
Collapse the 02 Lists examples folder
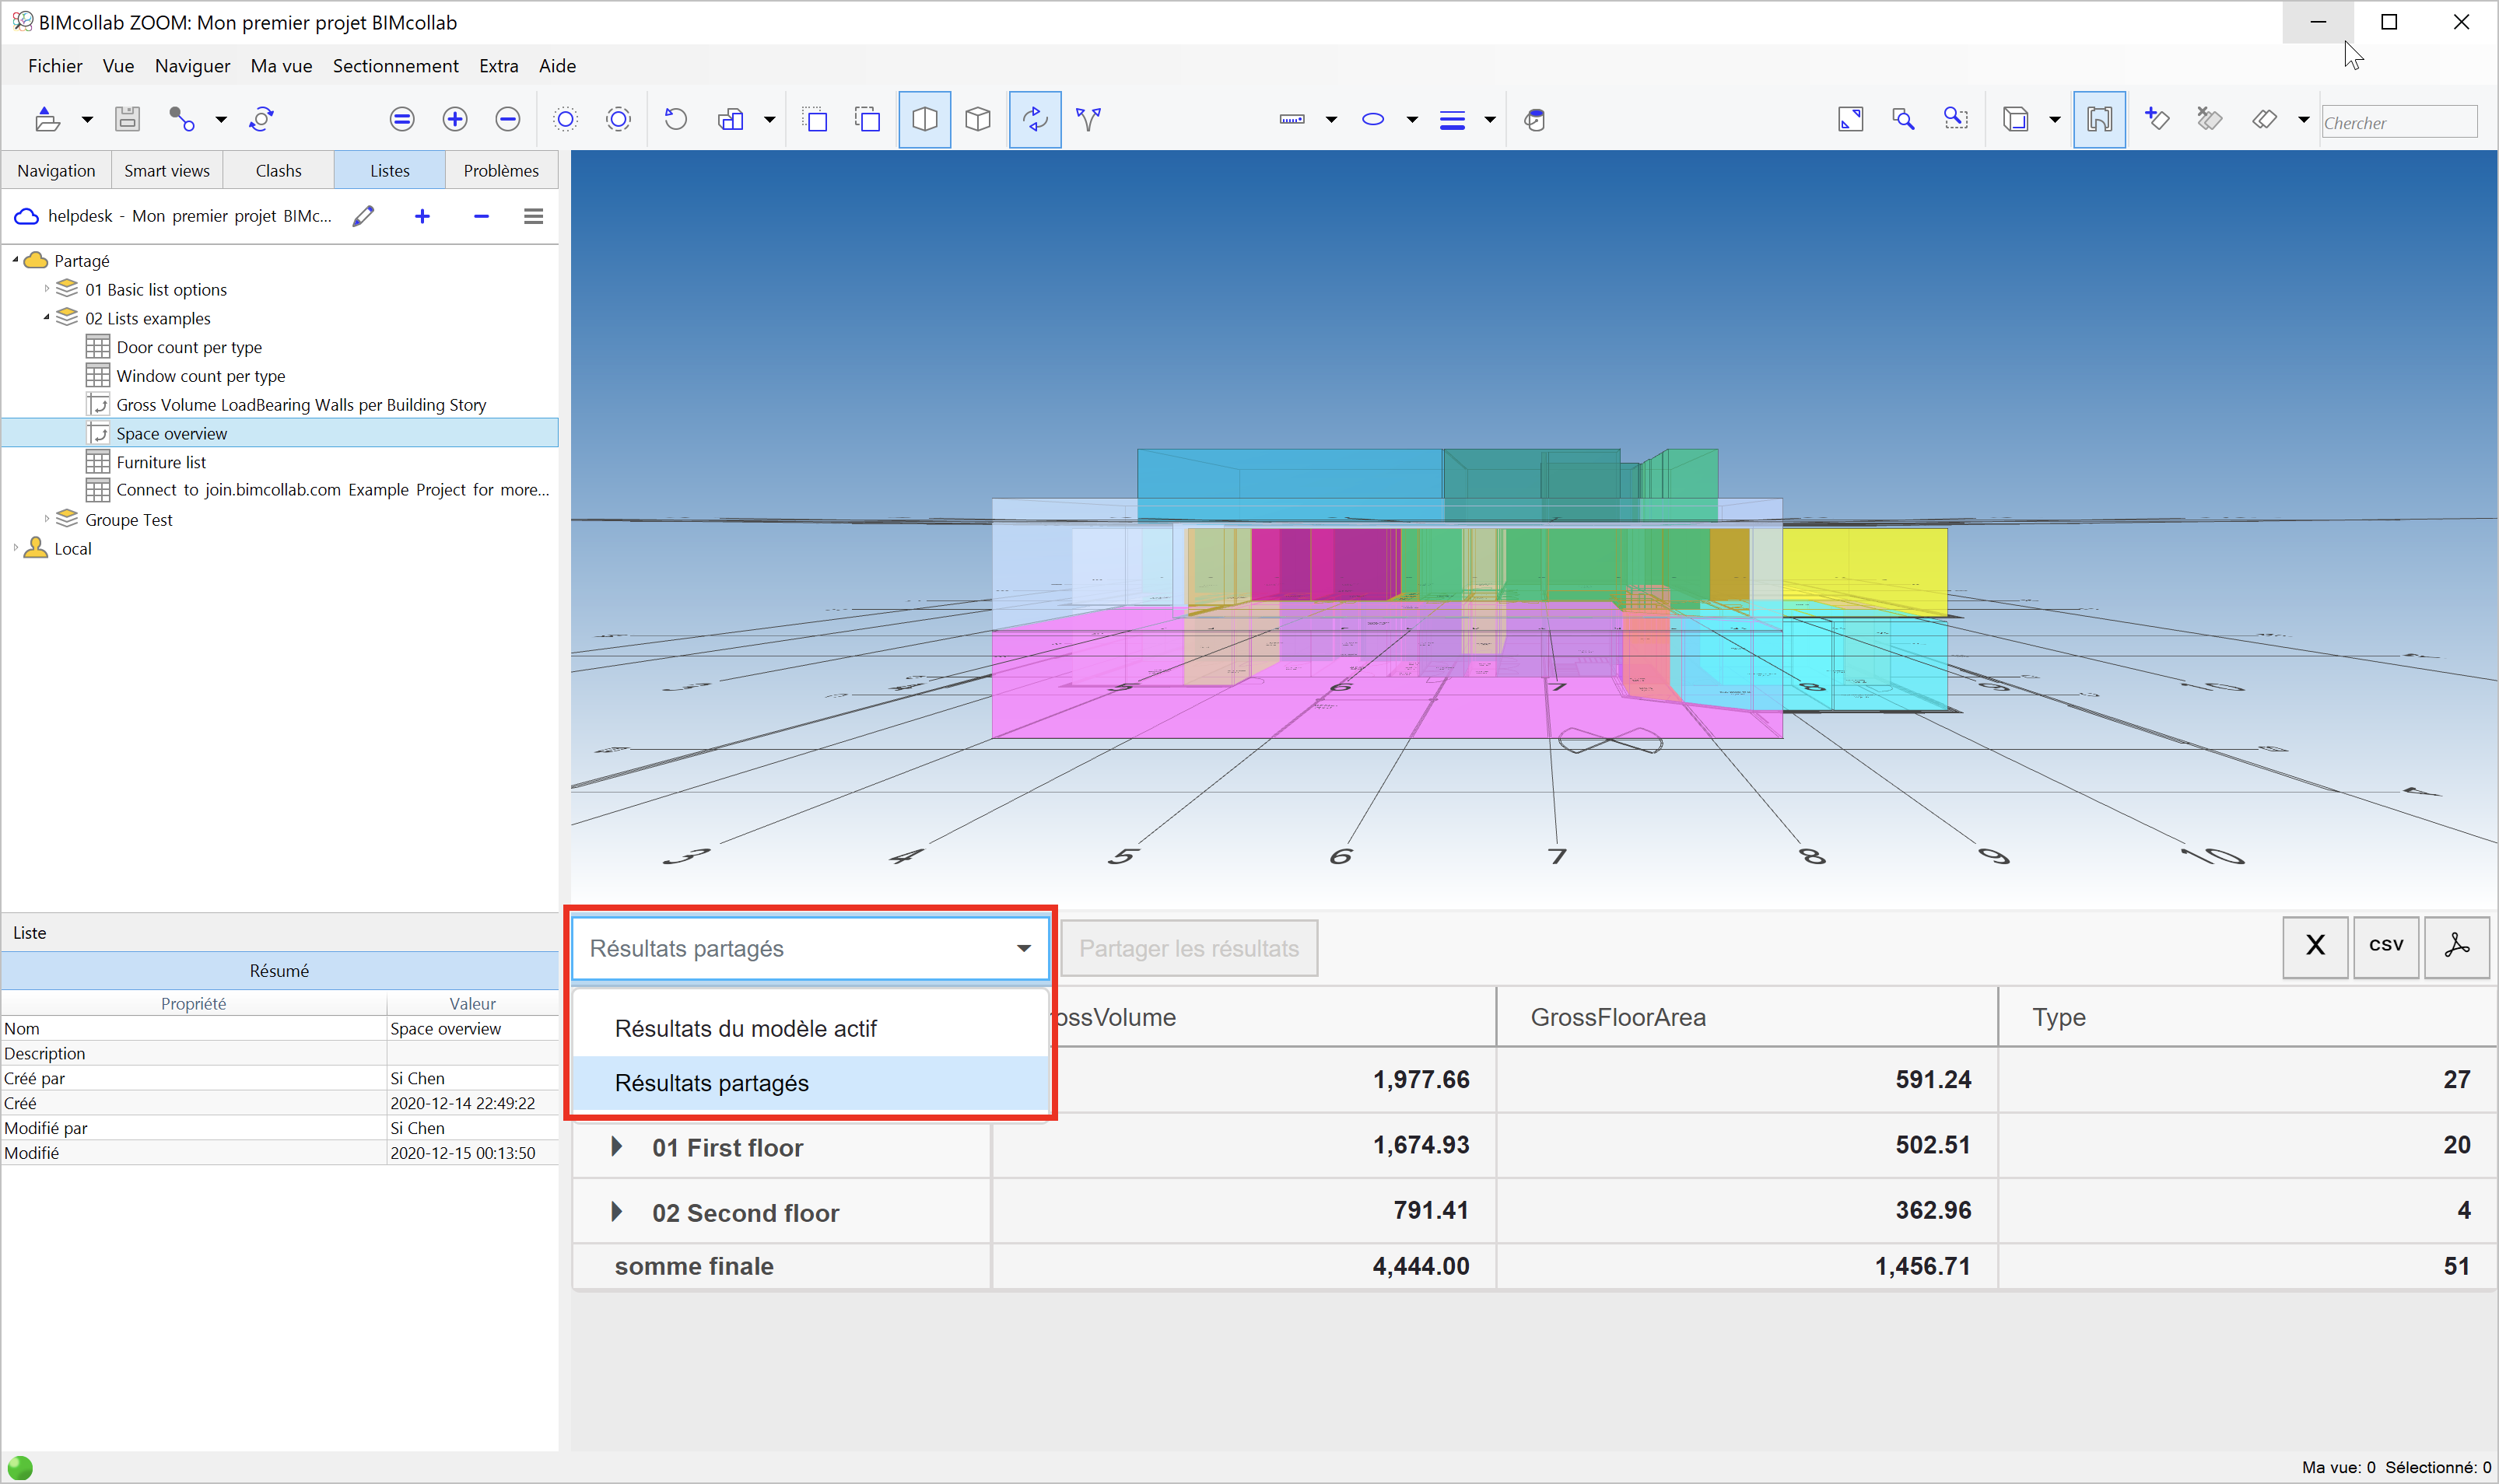[46, 318]
